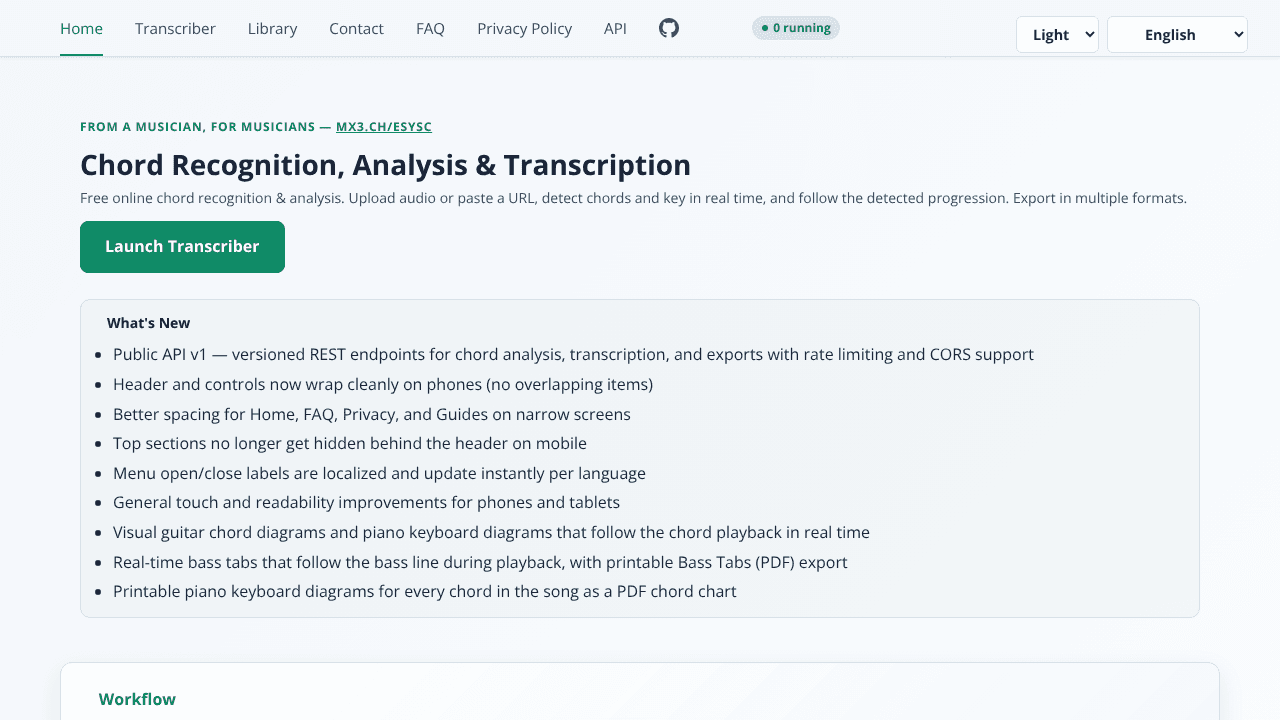Click the Printable piano keyboard diagrams item
1280x720 pixels.
[x=424, y=591]
